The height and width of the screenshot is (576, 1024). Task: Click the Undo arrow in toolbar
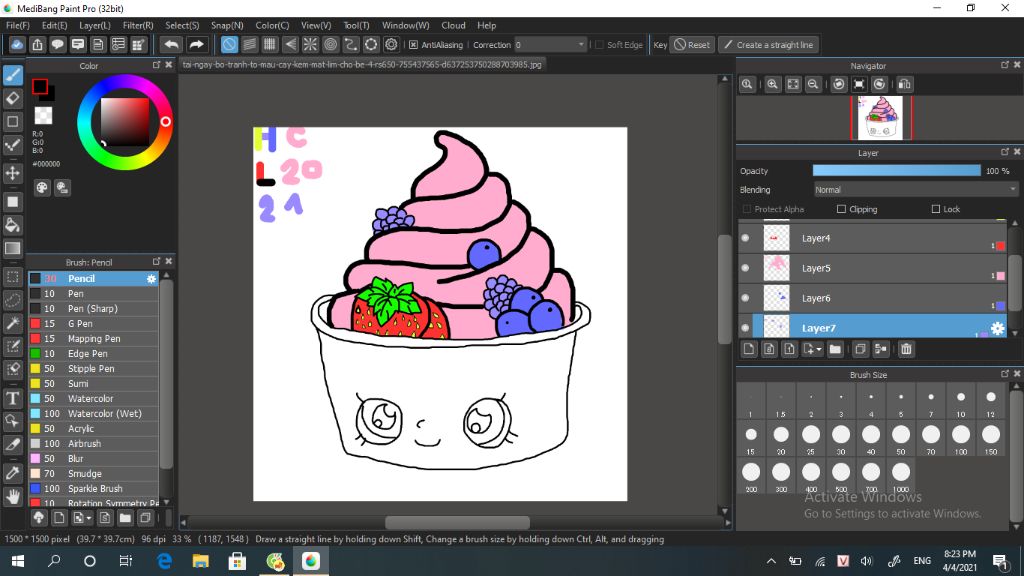pos(172,44)
